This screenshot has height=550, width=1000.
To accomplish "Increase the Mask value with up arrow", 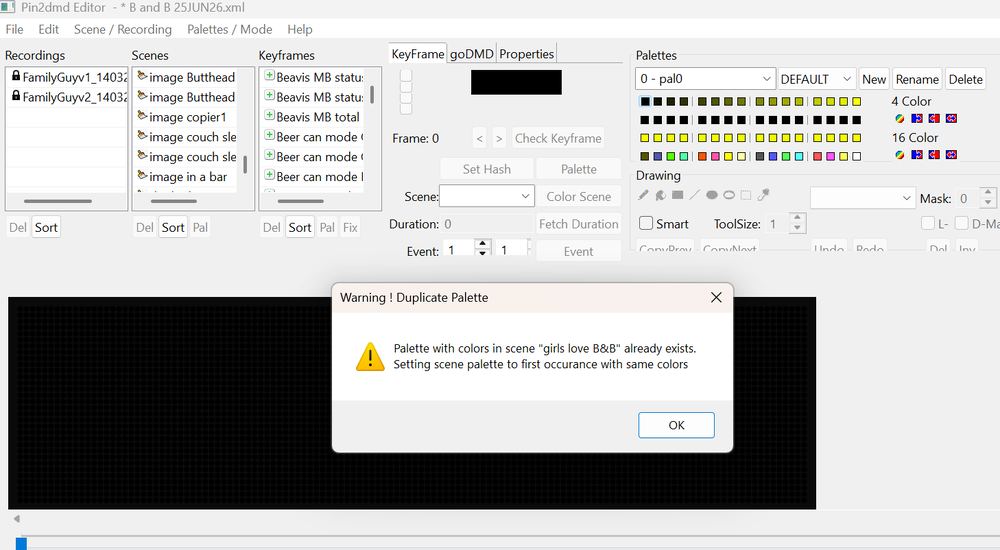I will click(988, 193).
